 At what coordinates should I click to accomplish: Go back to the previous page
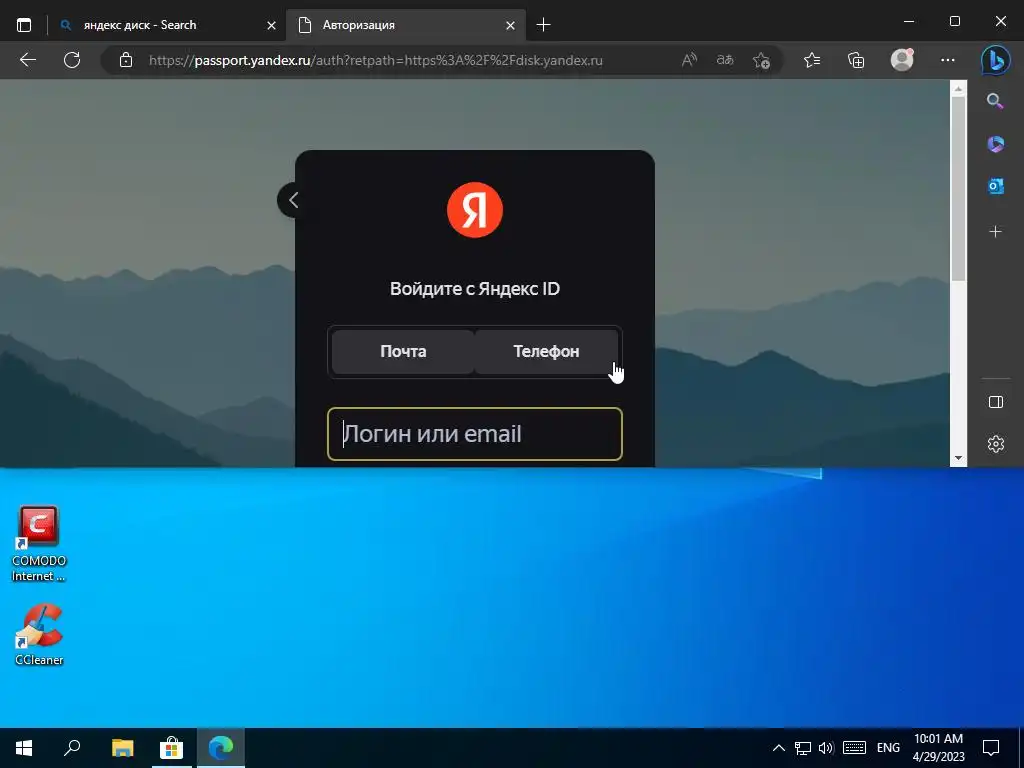click(x=27, y=60)
